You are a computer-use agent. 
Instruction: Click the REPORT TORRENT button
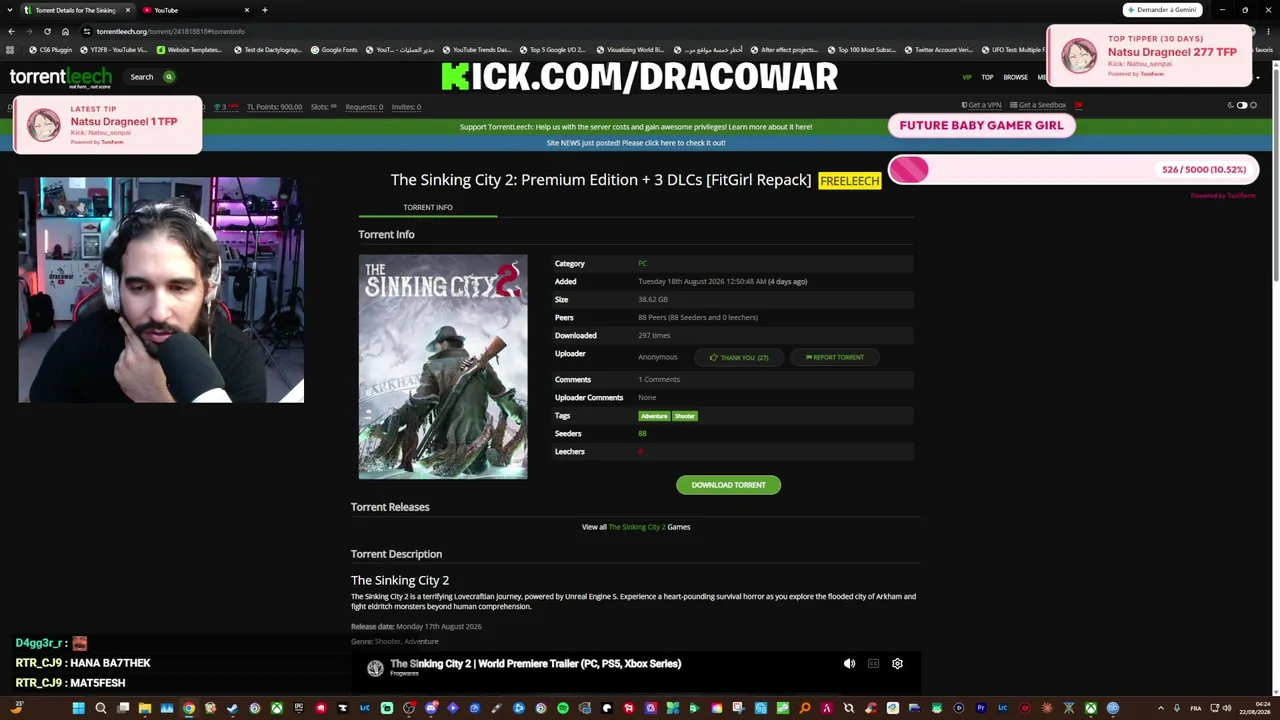coord(834,357)
